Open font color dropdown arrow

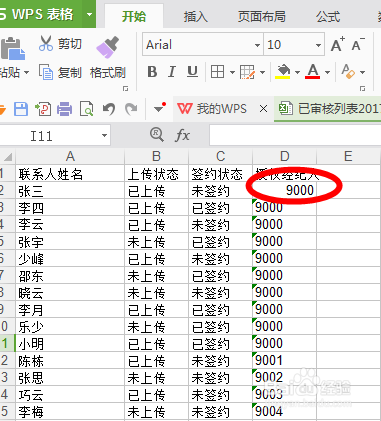pos(327,72)
